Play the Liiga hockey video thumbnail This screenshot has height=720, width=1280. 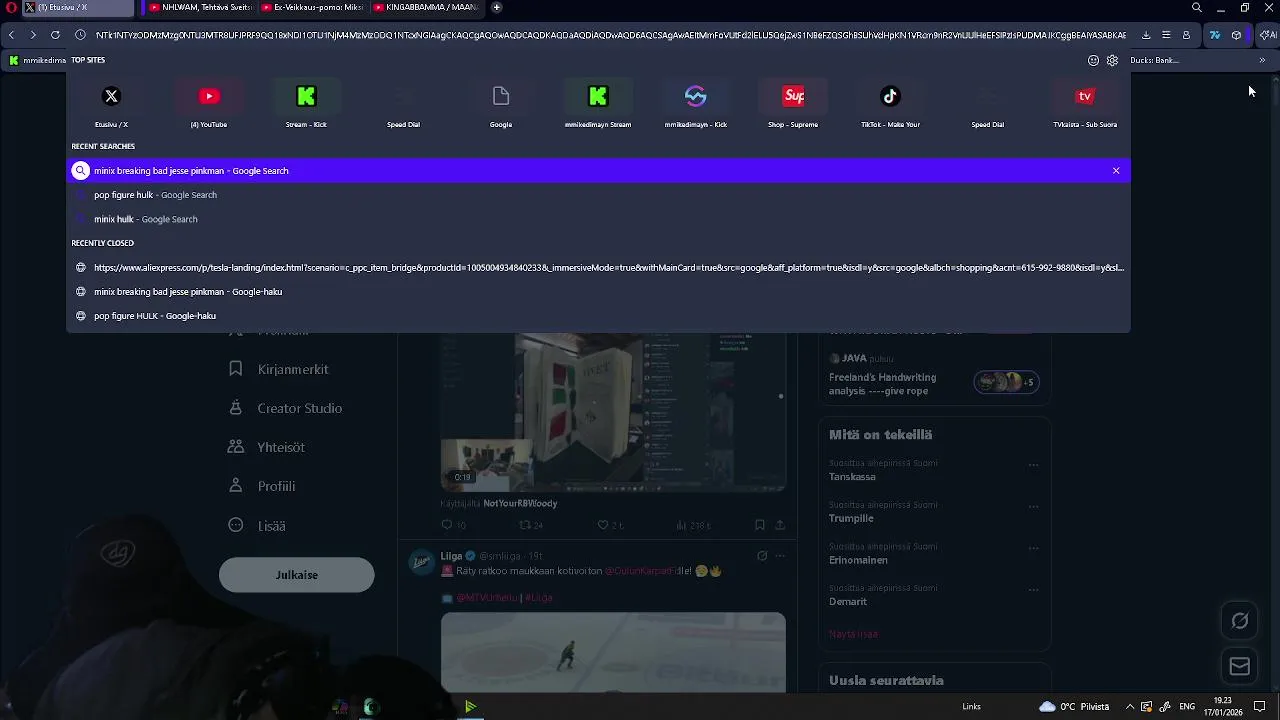click(613, 652)
